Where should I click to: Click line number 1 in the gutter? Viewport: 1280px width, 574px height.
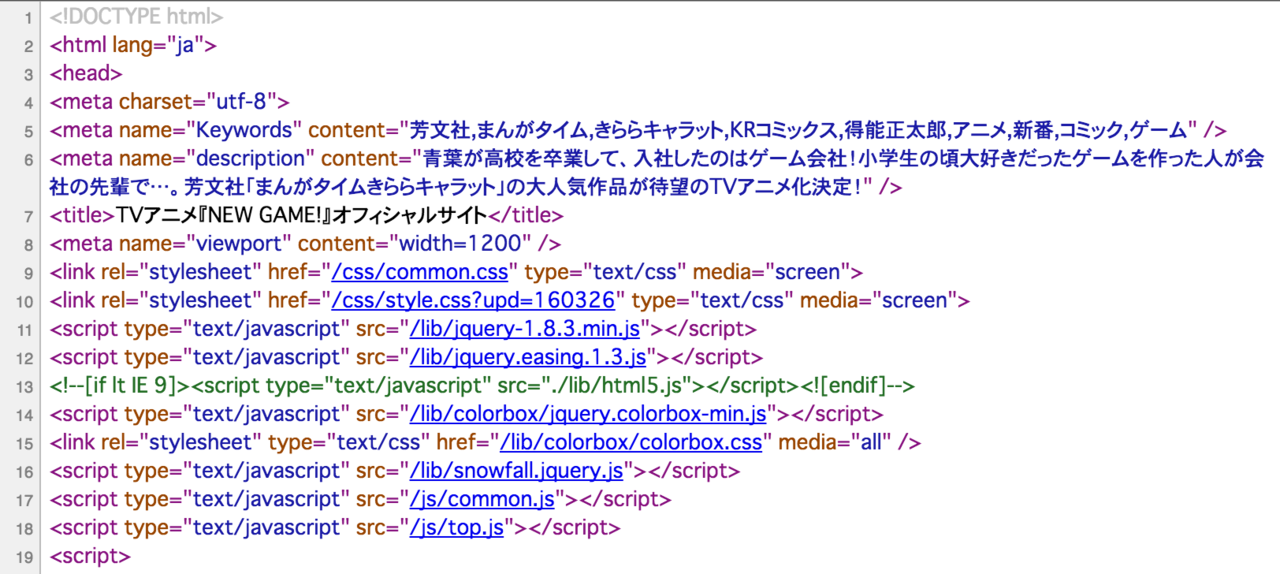(29, 18)
